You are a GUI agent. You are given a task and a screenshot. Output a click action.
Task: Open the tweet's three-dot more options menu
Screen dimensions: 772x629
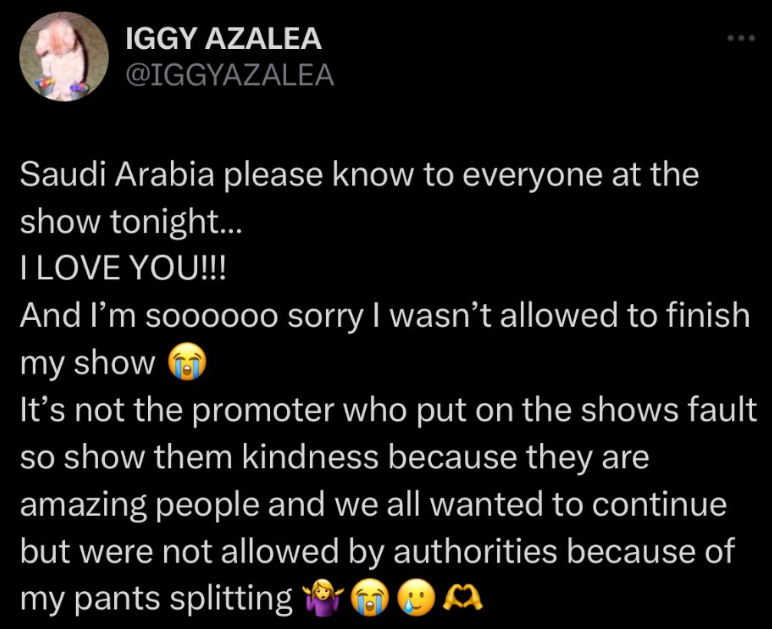[739, 40]
